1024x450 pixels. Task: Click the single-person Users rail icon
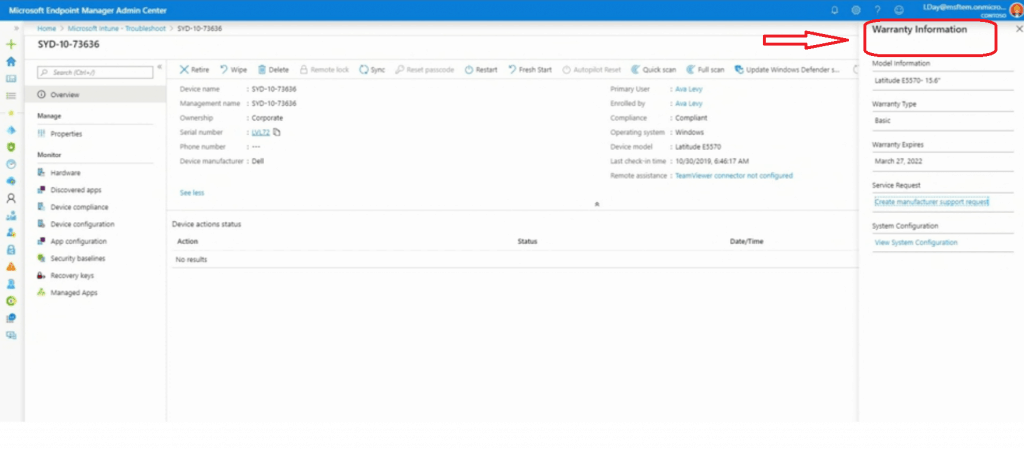click(10, 199)
